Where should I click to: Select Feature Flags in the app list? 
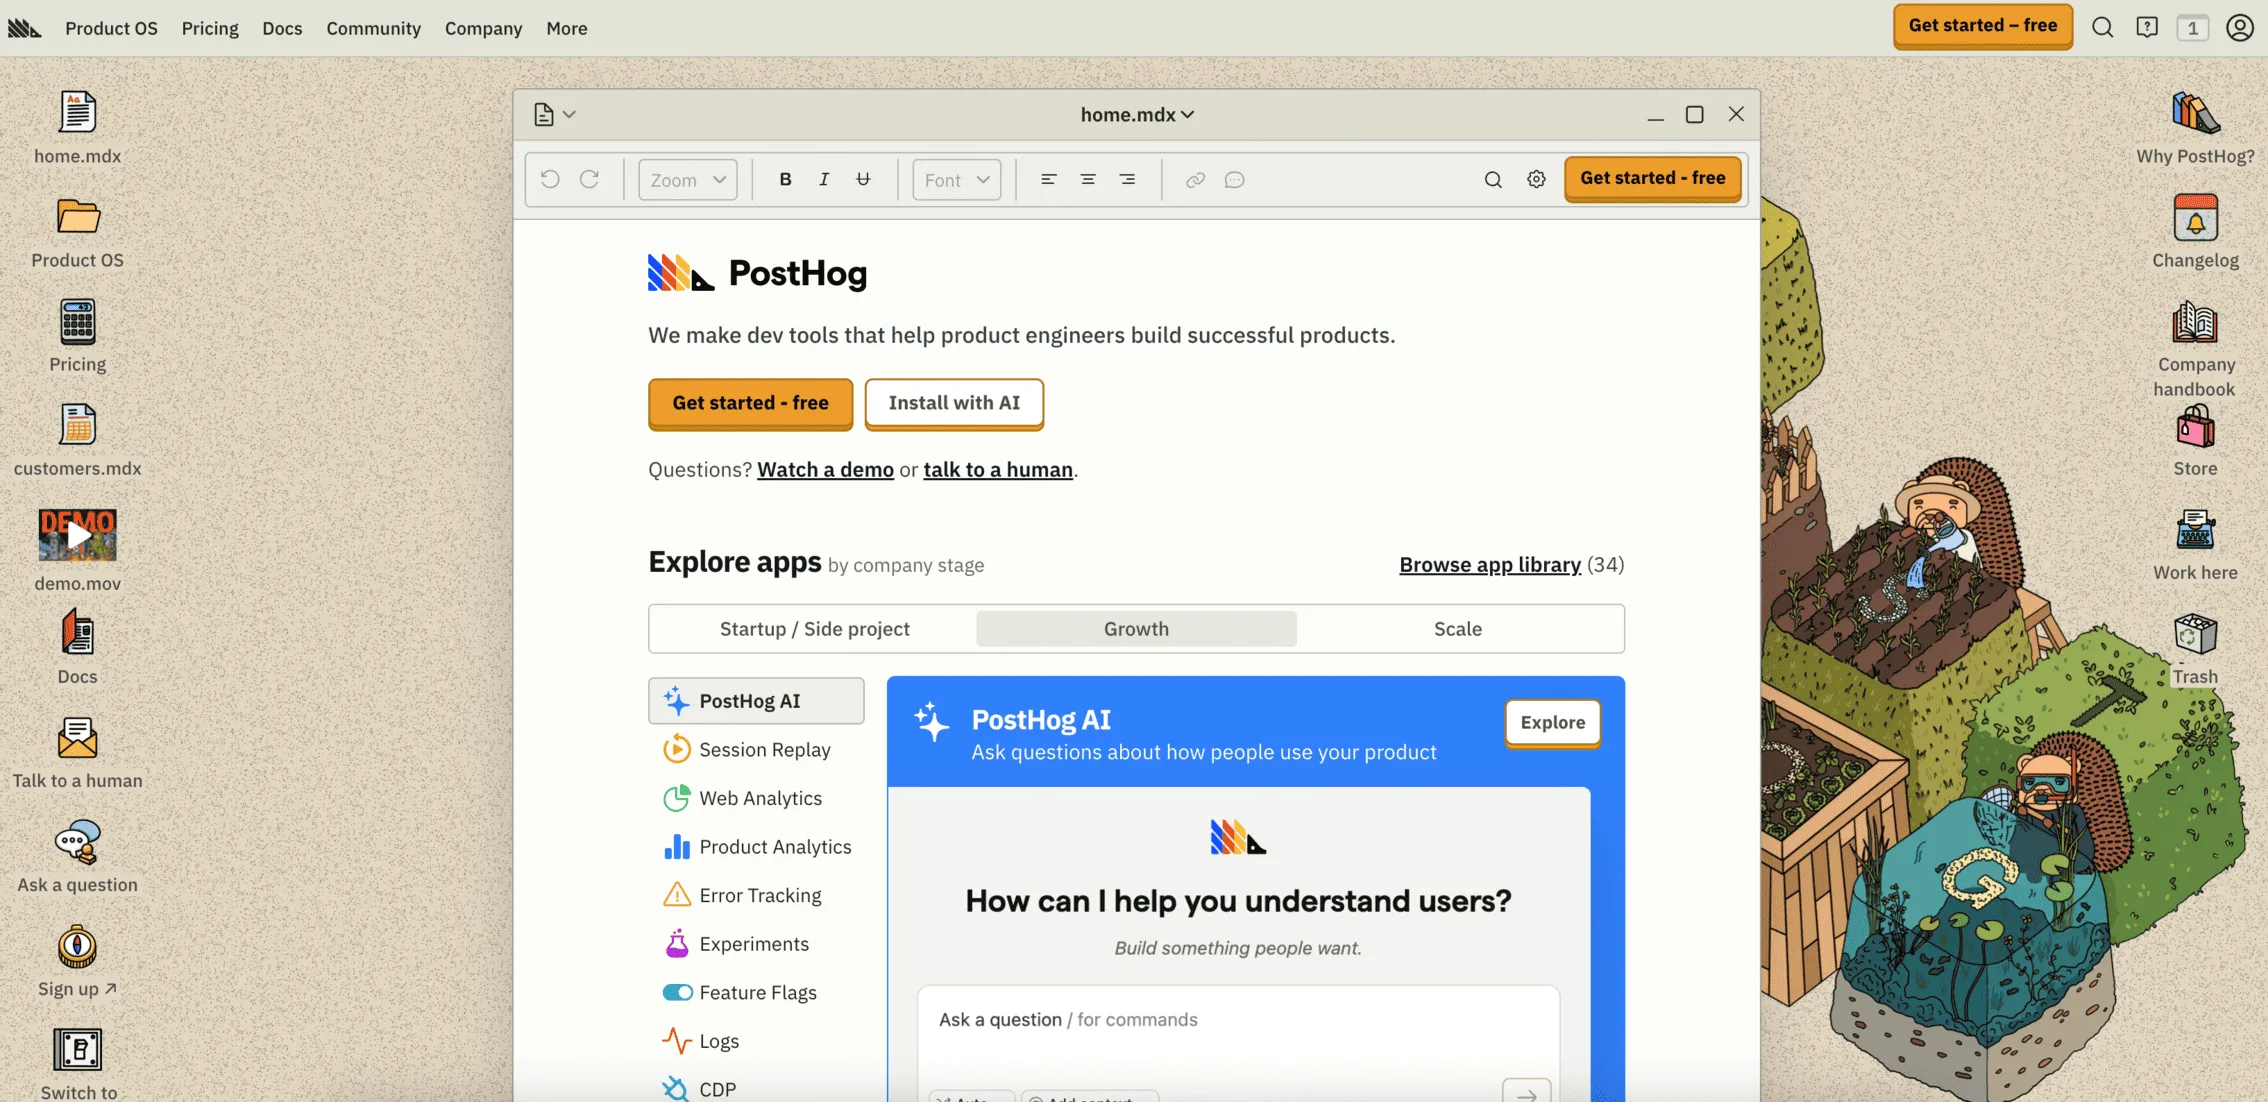(756, 993)
